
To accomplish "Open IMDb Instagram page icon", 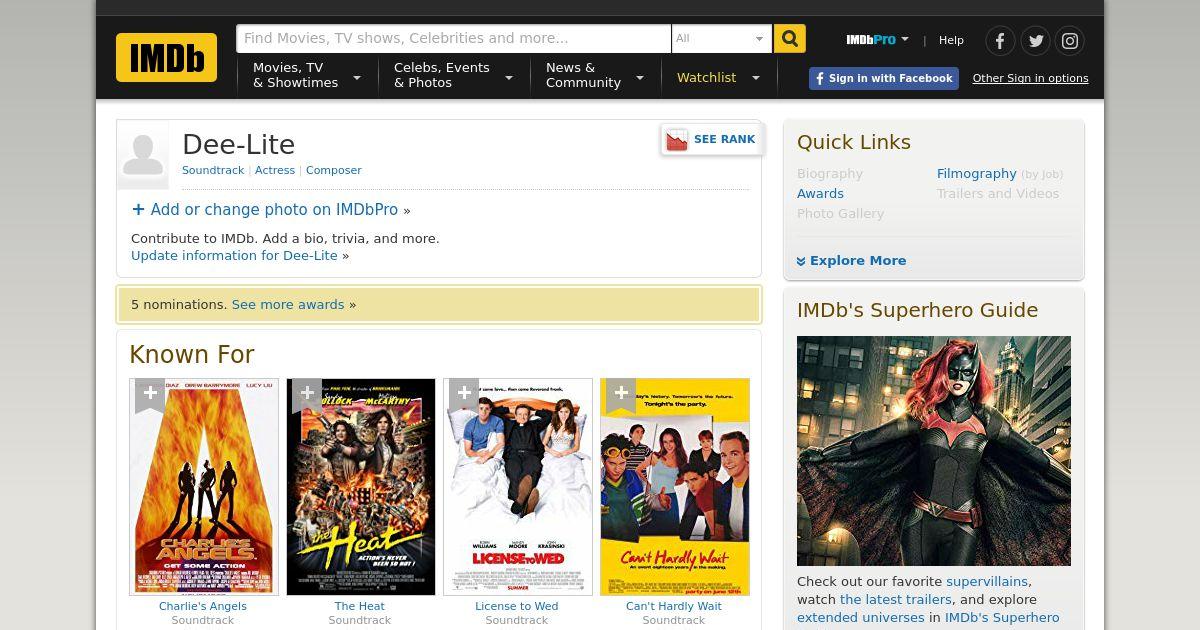I will (x=1070, y=41).
